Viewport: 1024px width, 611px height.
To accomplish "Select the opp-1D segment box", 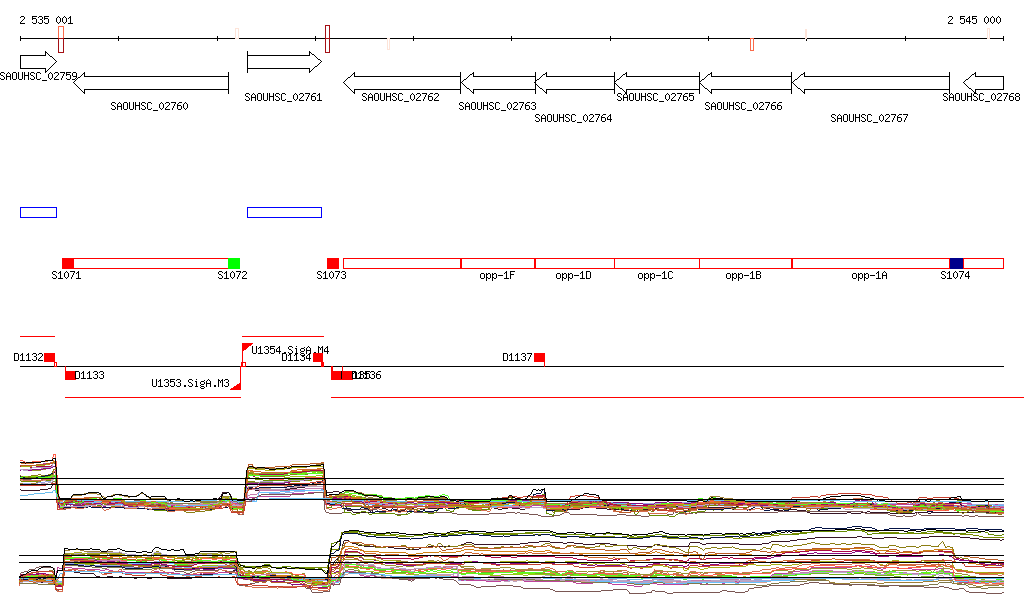I will [575, 263].
